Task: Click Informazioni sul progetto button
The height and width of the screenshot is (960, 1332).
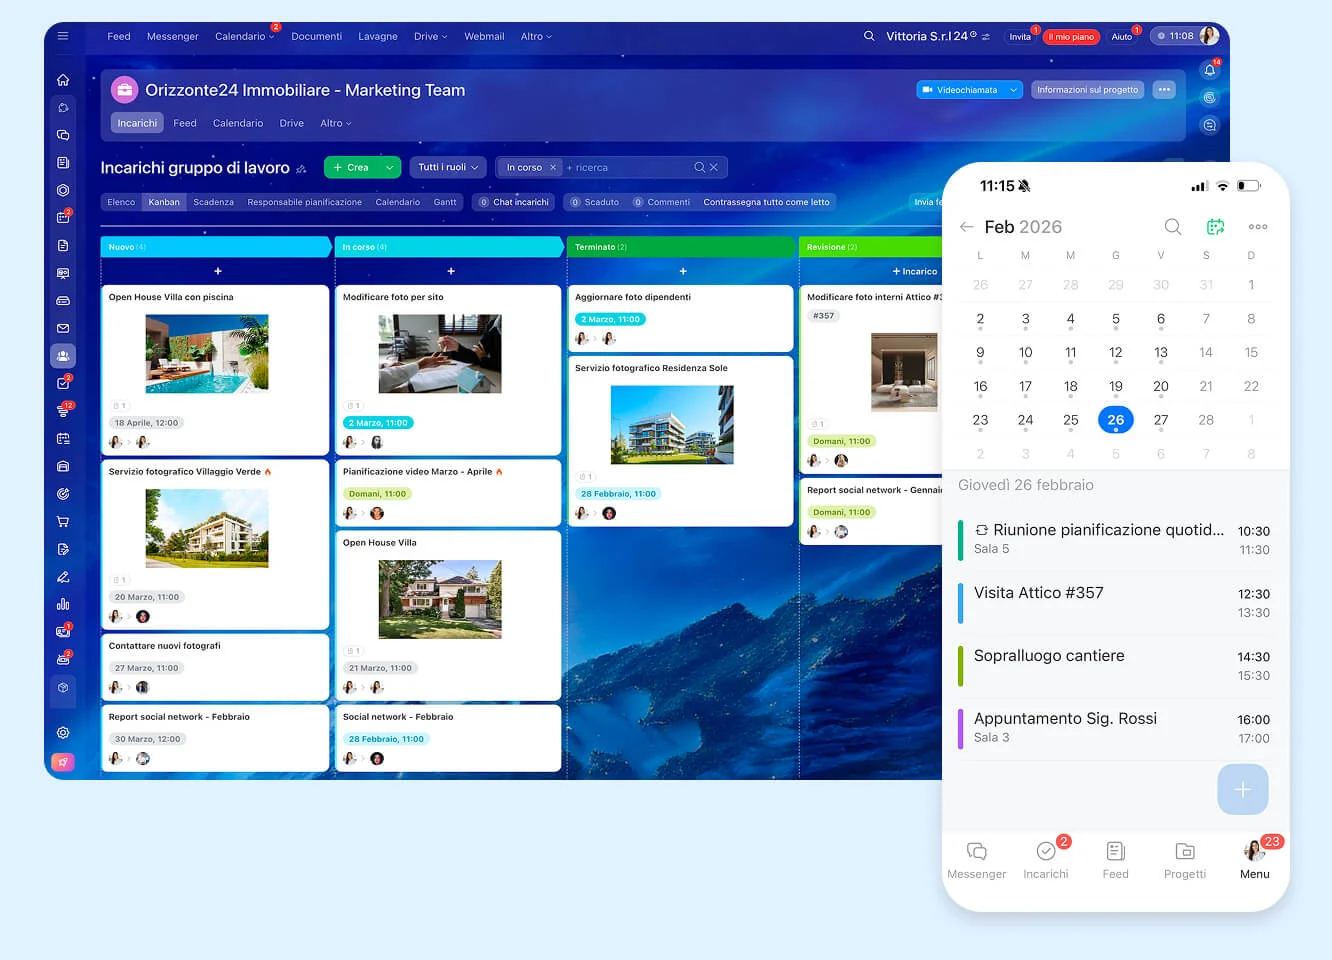Action: click(x=1087, y=90)
